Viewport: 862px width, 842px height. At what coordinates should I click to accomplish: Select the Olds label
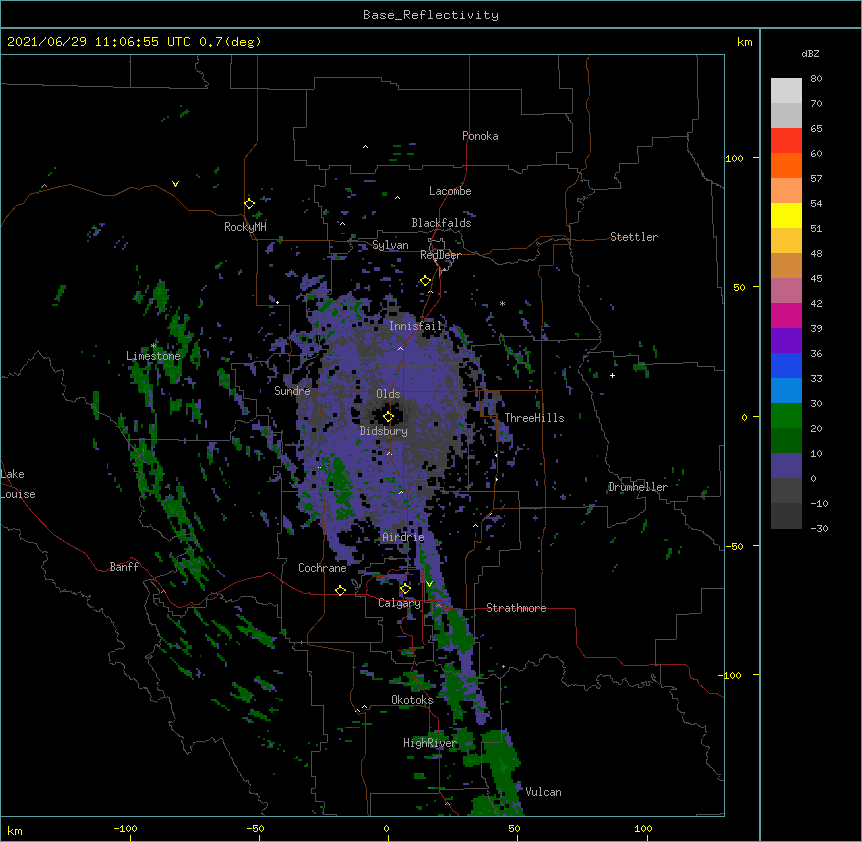(x=388, y=394)
